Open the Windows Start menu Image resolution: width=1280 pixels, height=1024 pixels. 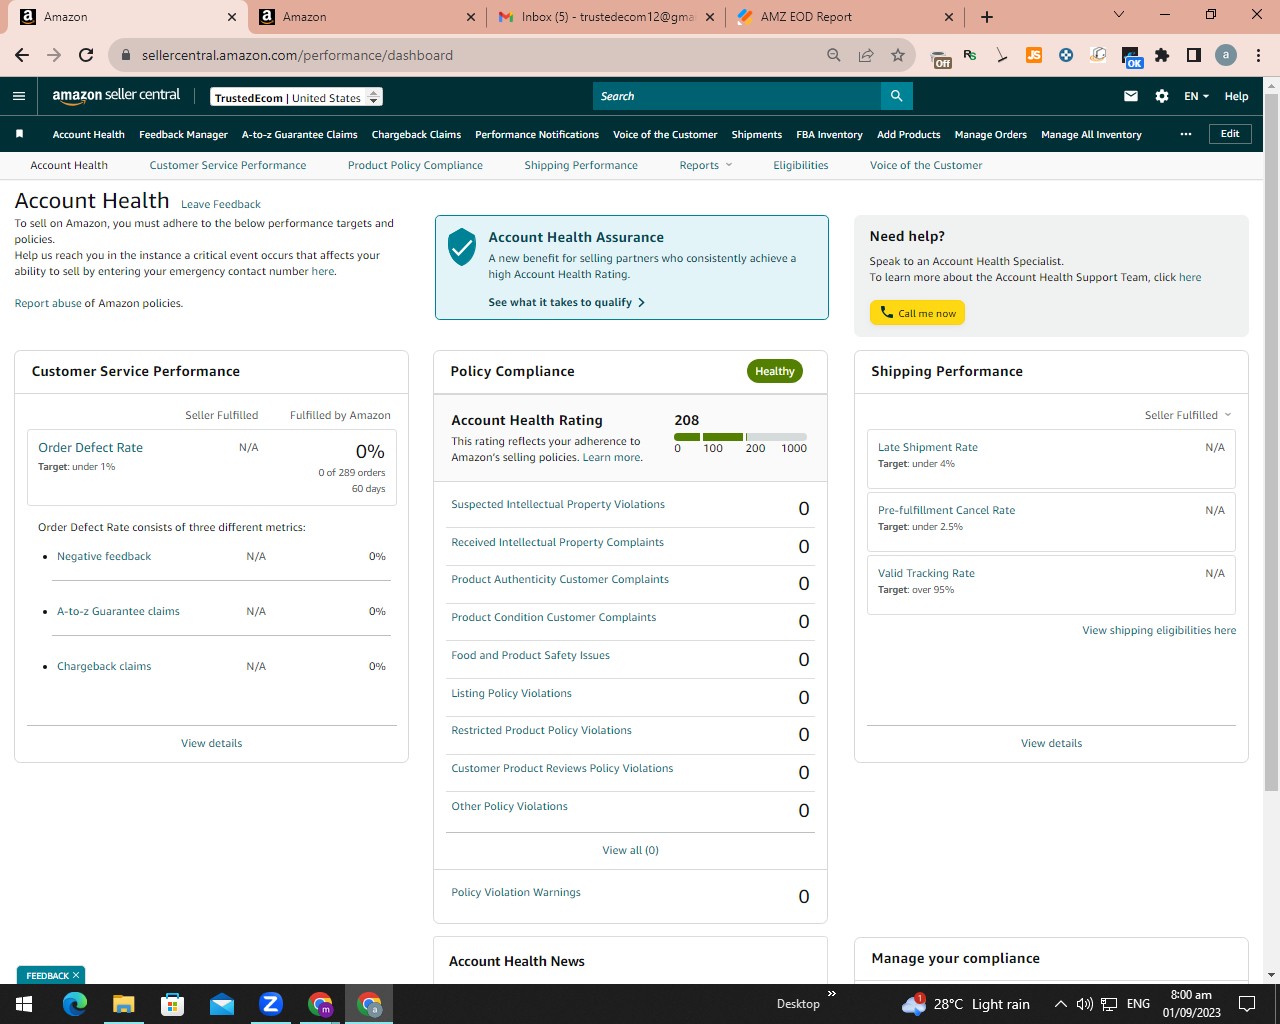(x=24, y=1004)
